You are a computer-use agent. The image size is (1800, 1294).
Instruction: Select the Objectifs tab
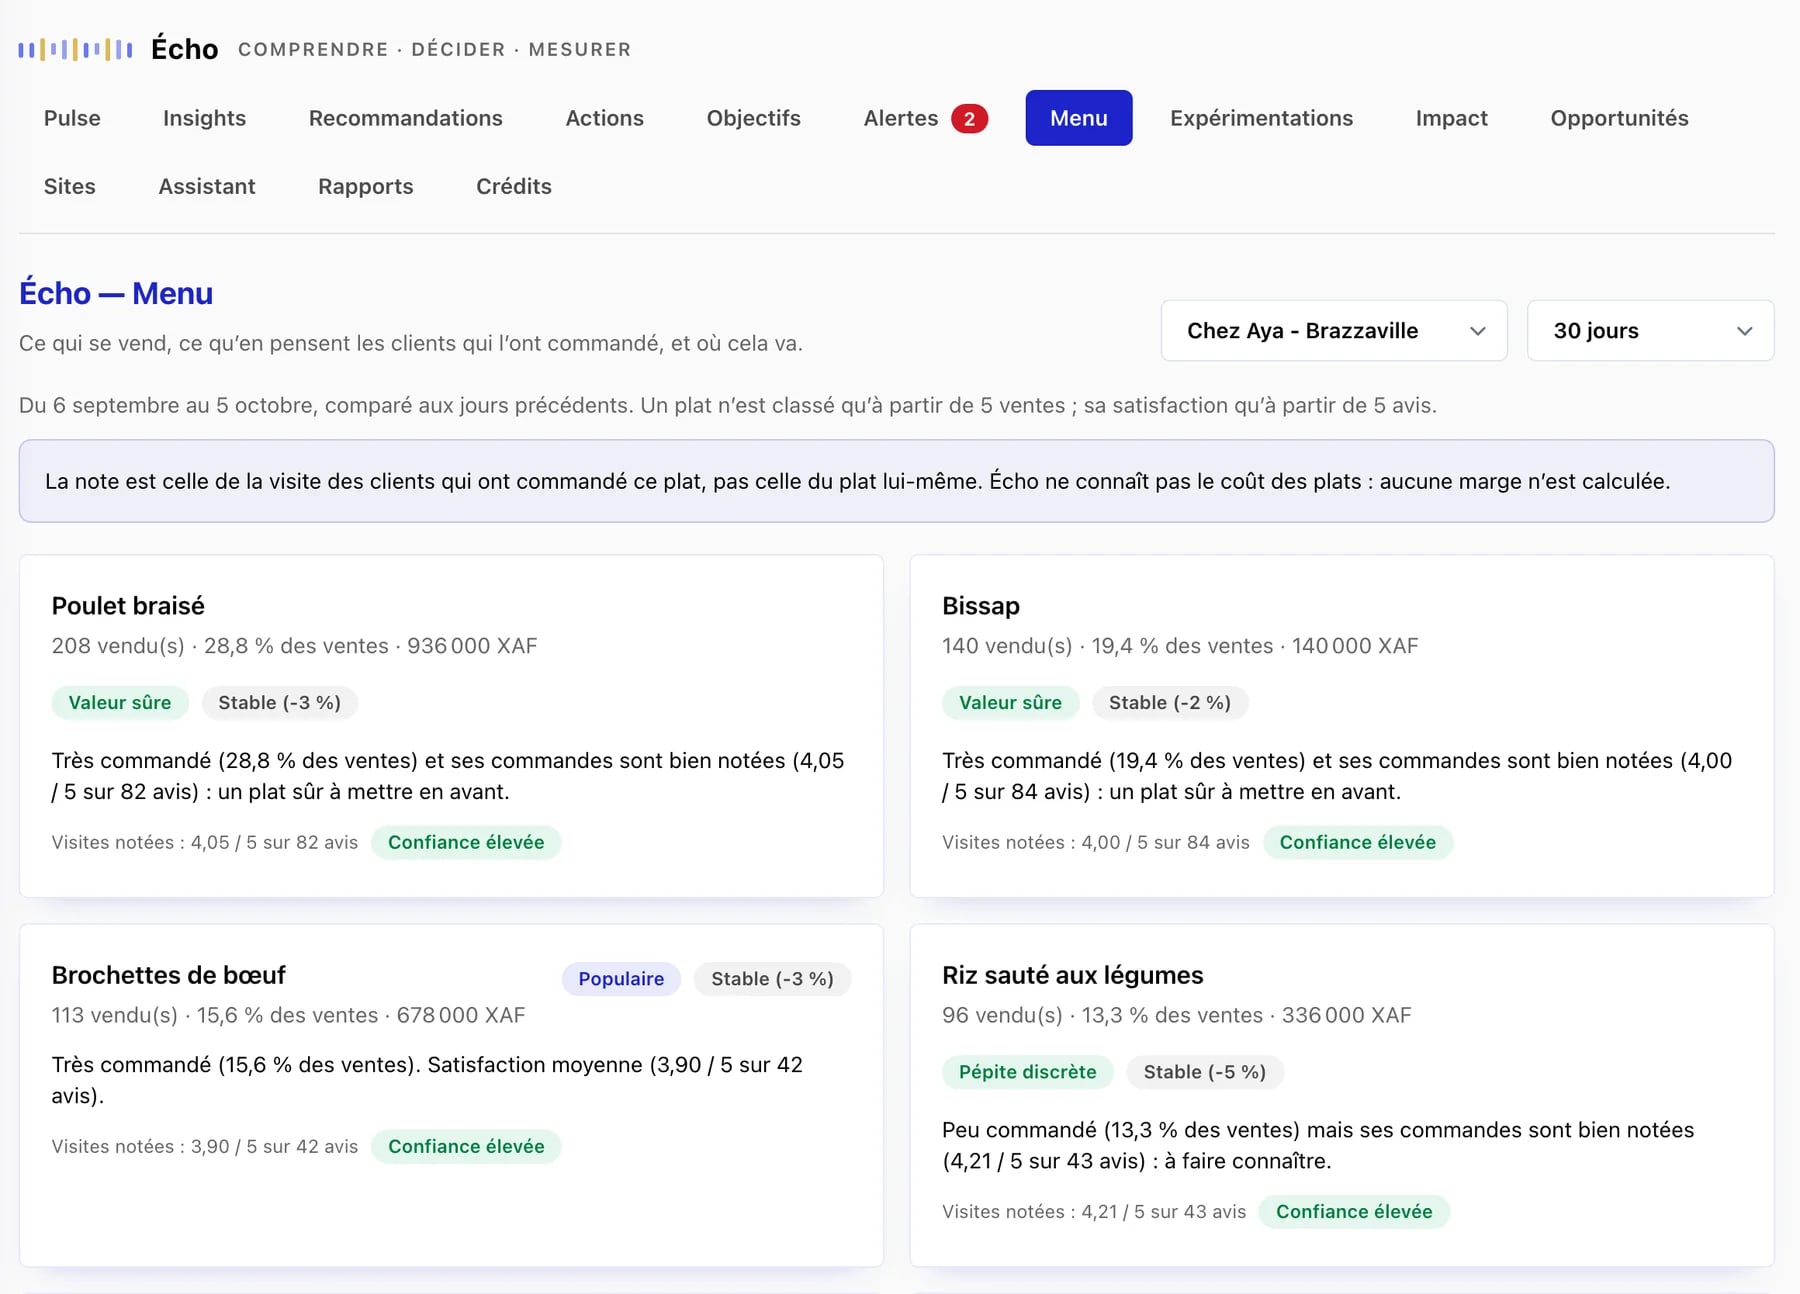(x=753, y=118)
